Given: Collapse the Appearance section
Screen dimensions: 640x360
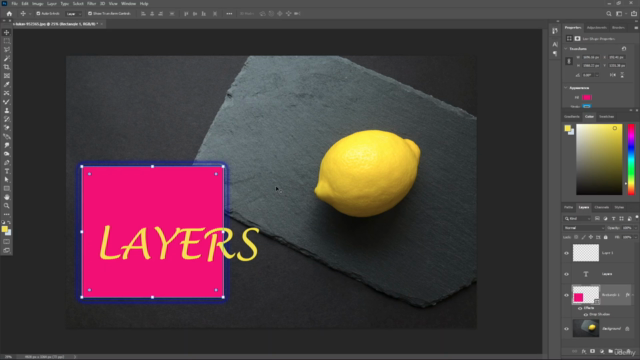Looking at the screenshot, I should pyautogui.click(x=566, y=88).
